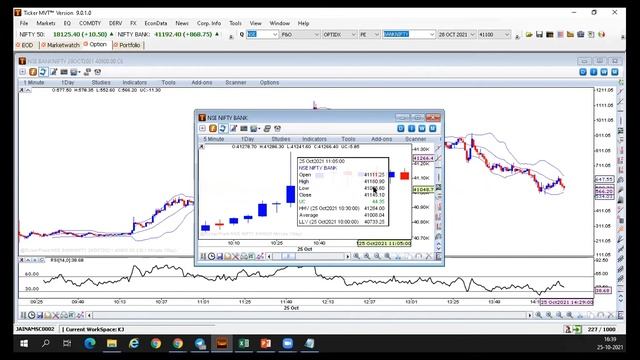
Task: Click the first zoom magnifier in NIFTY BANK window
Action: point(356,256)
